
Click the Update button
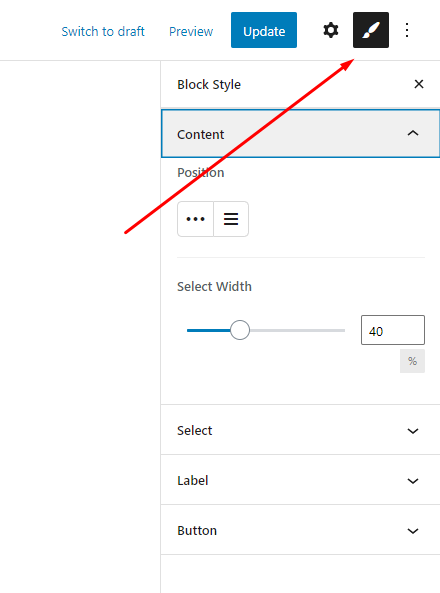[x=264, y=30]
